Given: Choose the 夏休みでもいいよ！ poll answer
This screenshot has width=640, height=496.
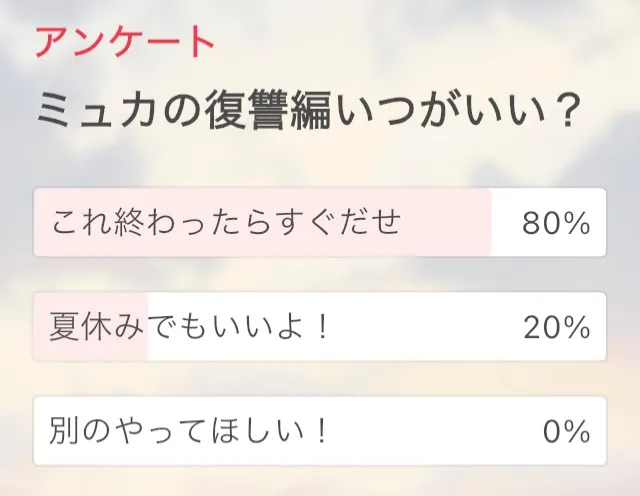Looking at the screenshot, I should tap(190, 327).
